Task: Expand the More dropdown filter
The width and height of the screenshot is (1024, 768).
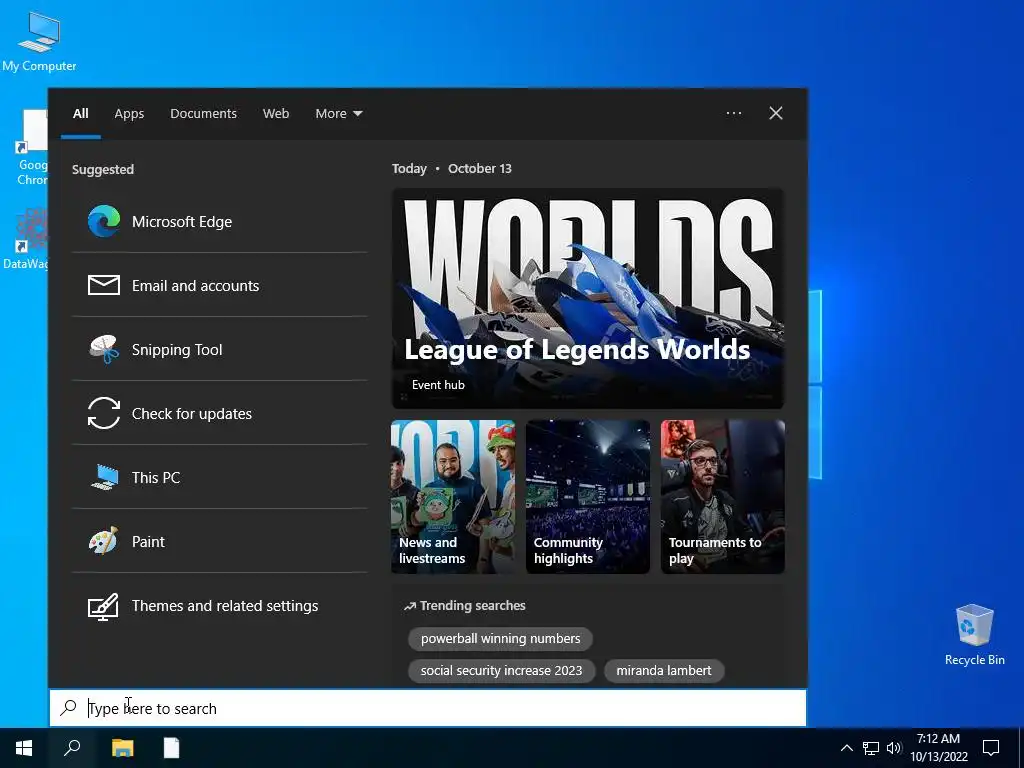Action: (x=338, y=114)
